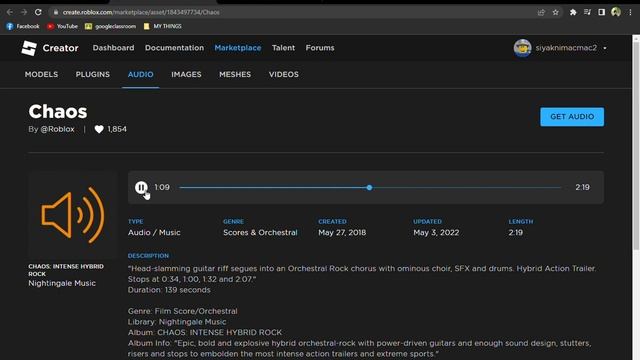
Task: Click the May 27, 2018 created date
Action: click(x=342, y=232)
